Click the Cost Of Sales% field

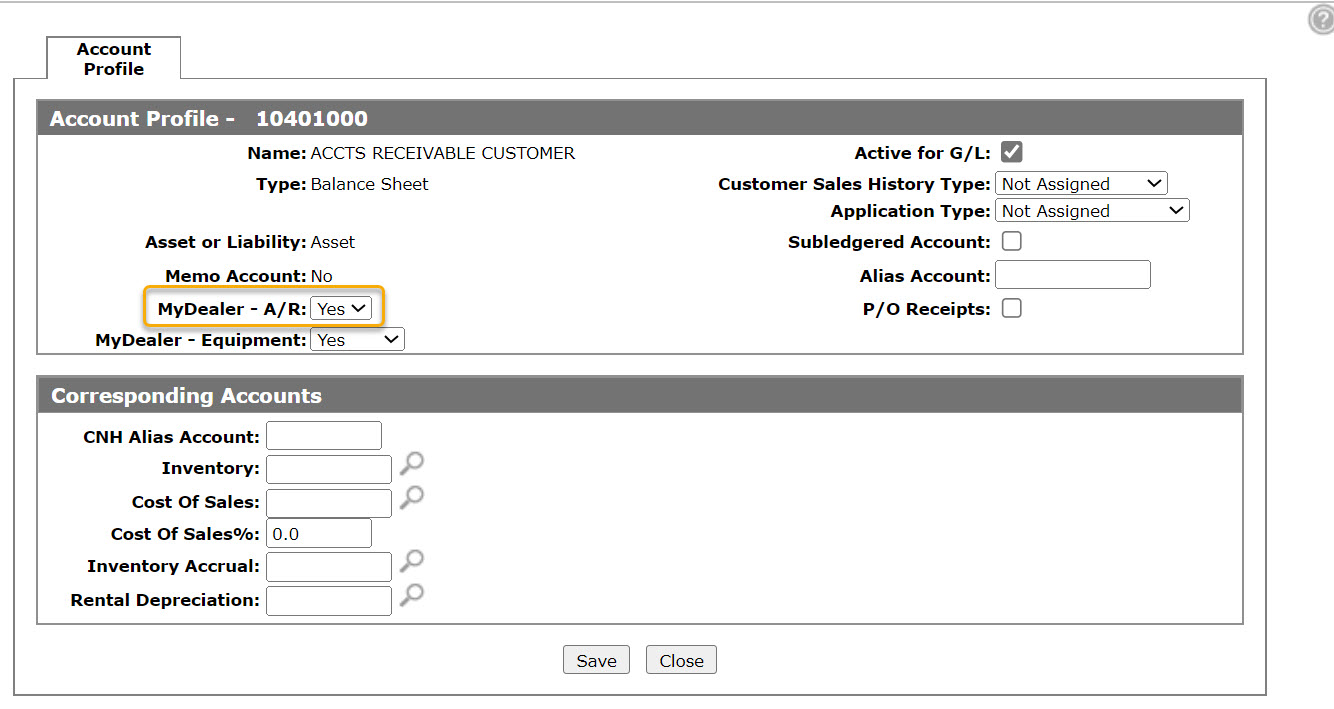point(319,533)
